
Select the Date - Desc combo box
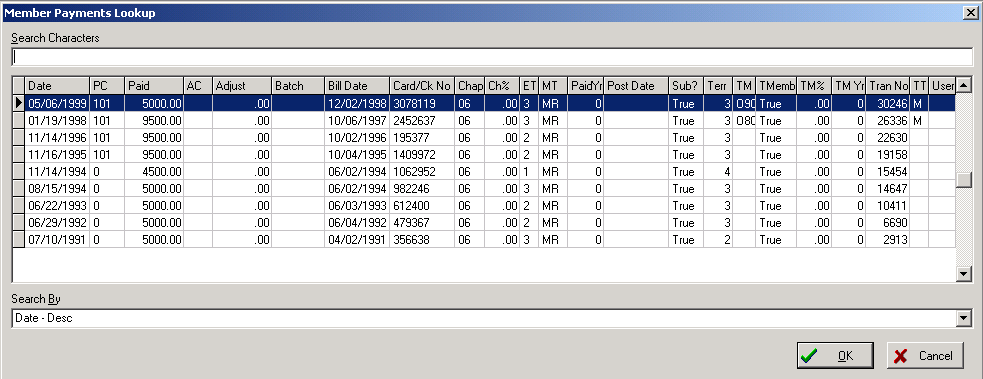click(x=492, y=319)
